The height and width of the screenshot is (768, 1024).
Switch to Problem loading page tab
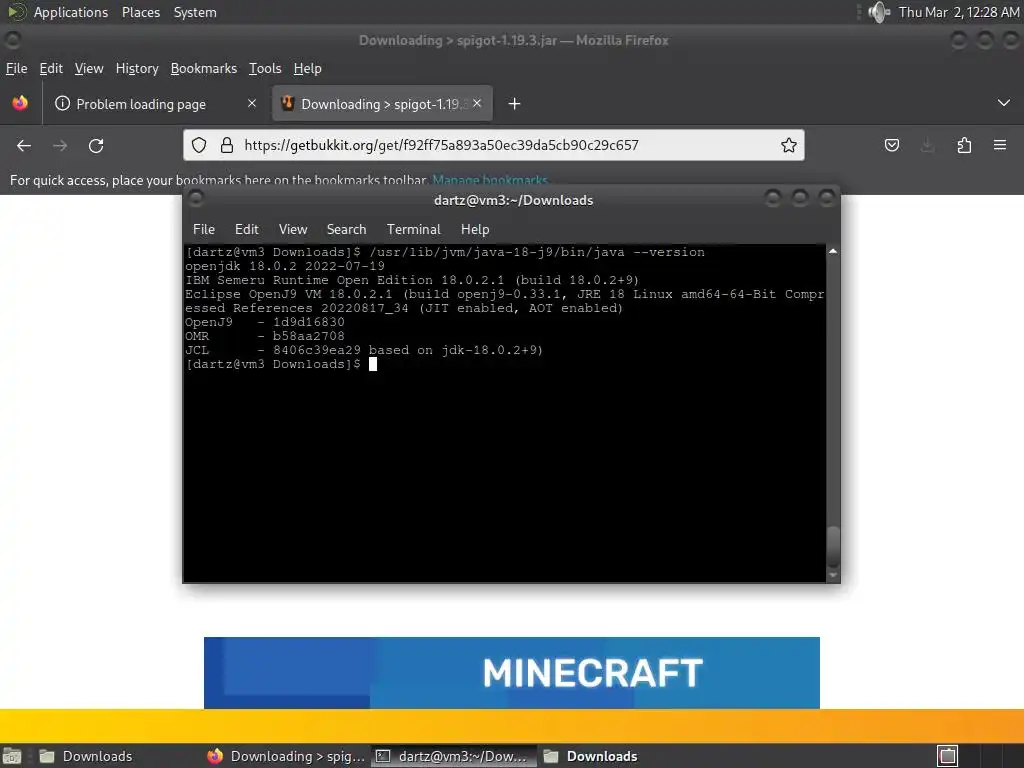click(156, 104)
